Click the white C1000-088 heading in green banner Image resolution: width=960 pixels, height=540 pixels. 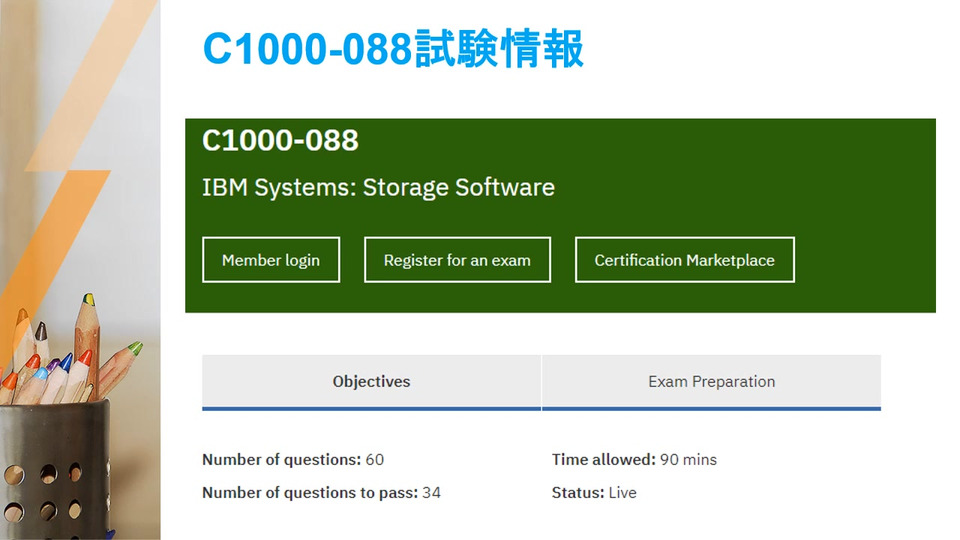[280, 140]
